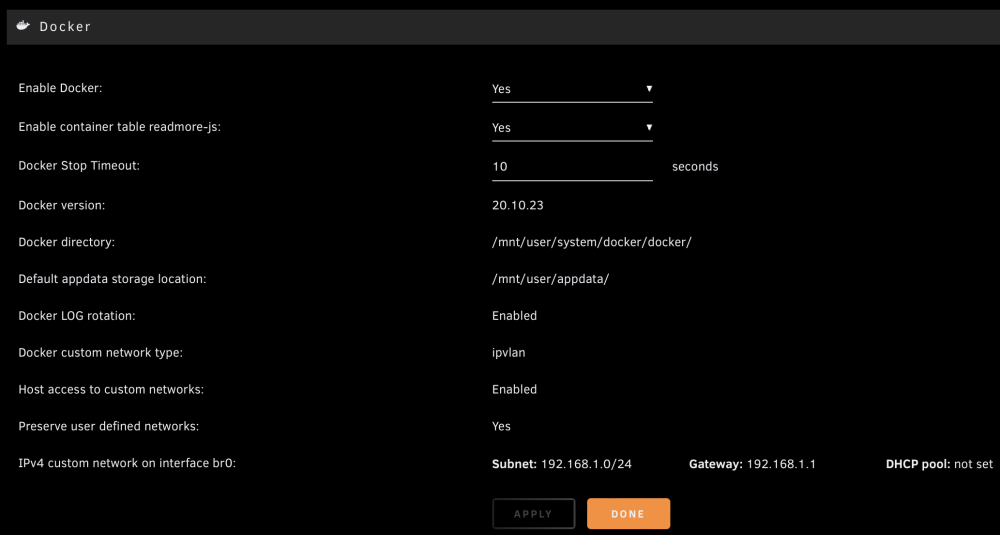
Task: Click the greyed-out Apply button
Action: point(533,514)
